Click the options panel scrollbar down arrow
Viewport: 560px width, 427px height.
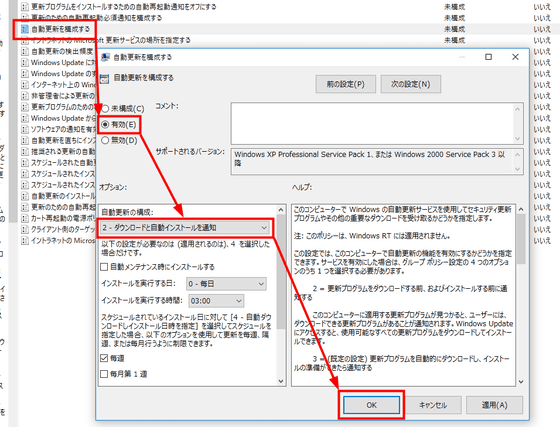281,381
